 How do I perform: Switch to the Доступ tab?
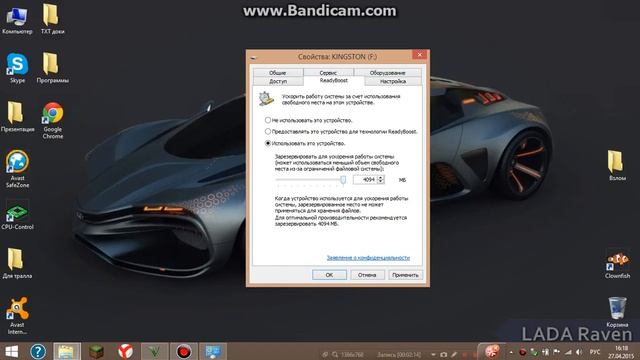(278, 81)
